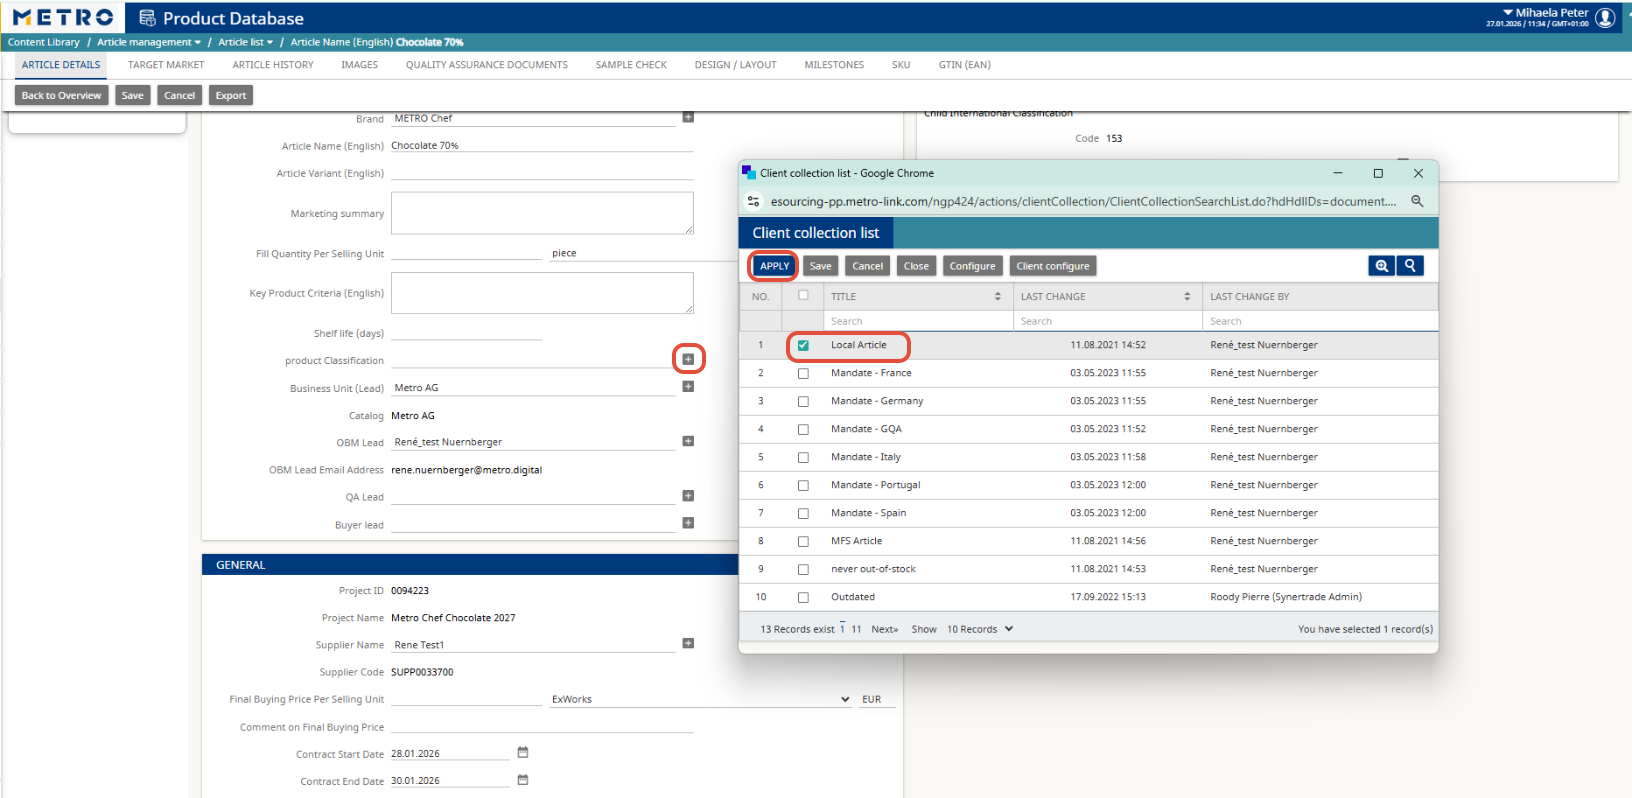1632x798 pixels.
Task: Switch to the Target Market tab
Action: 166,65
